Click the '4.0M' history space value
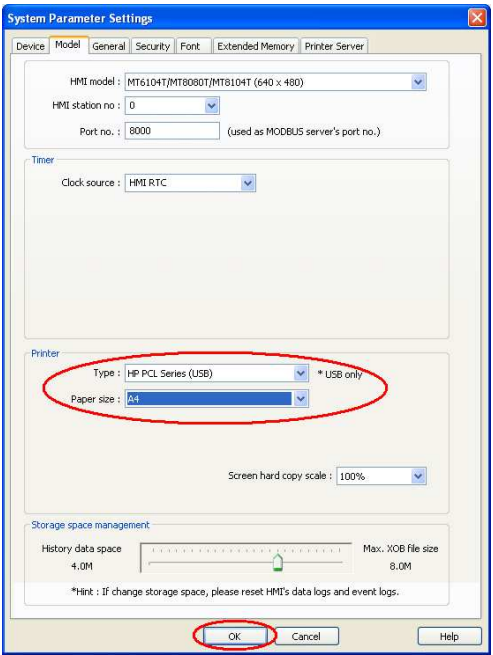 pyautogui.click(x=81, y=566)
